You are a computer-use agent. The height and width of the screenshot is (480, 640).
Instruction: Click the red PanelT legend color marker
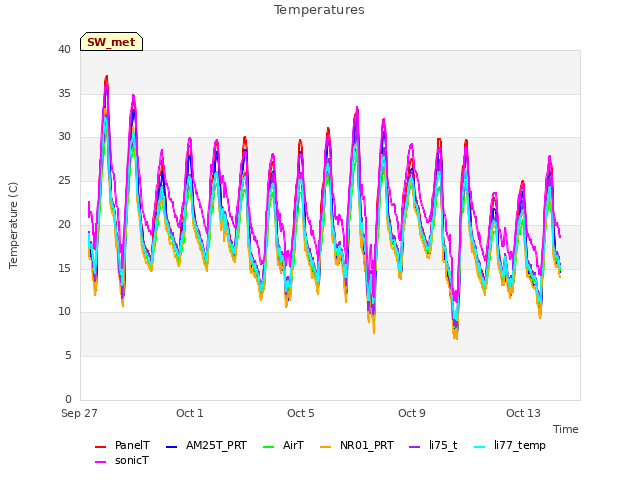[x=100, y=447]
